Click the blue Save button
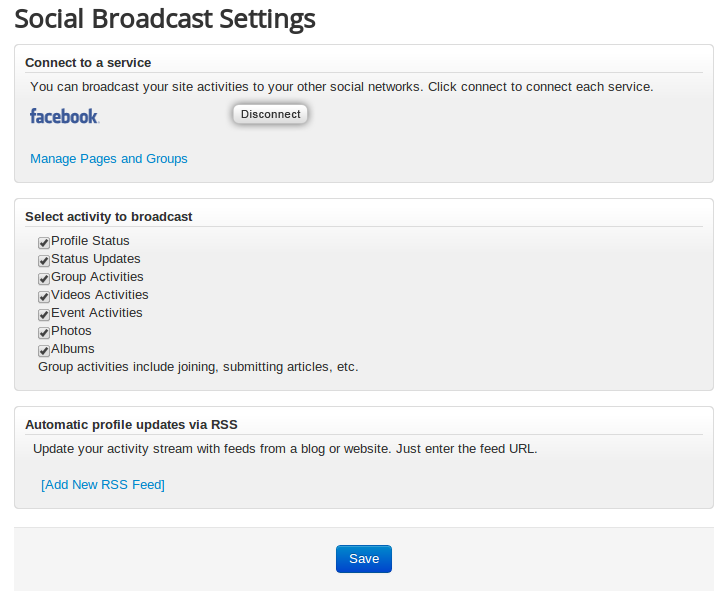This screenshot has width=716, height=594. (363, 559)
